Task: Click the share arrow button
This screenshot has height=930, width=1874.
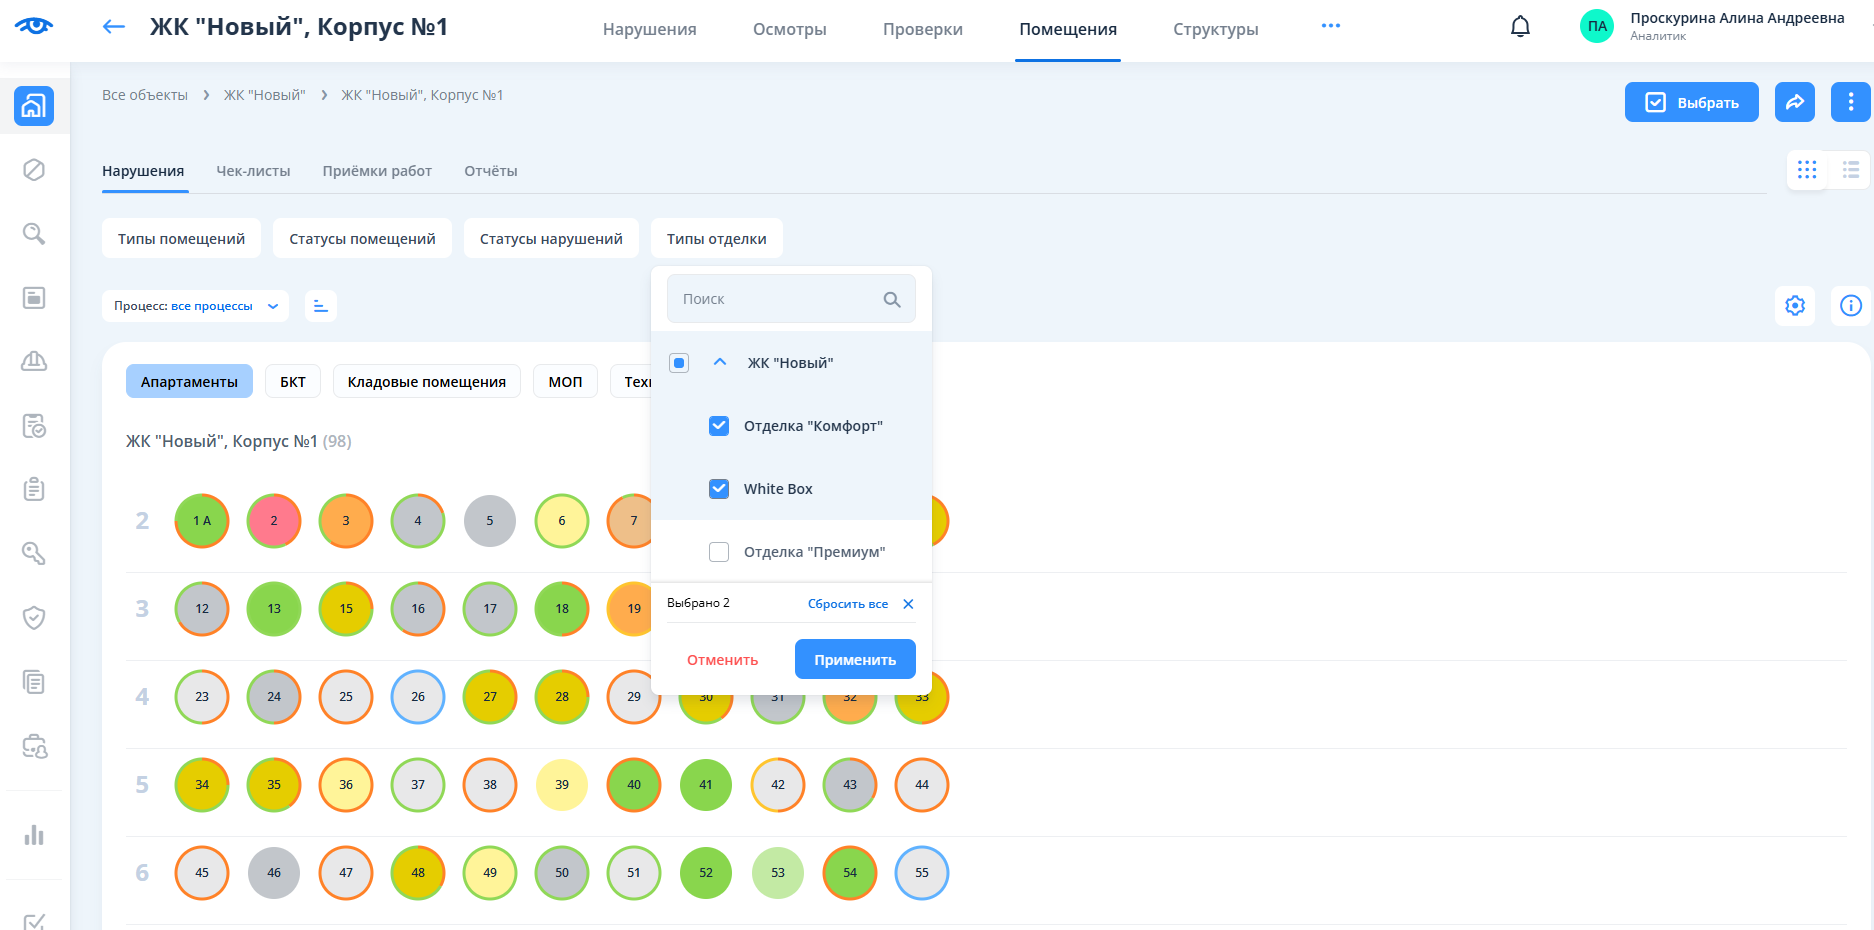Action: click(1794, 102)
